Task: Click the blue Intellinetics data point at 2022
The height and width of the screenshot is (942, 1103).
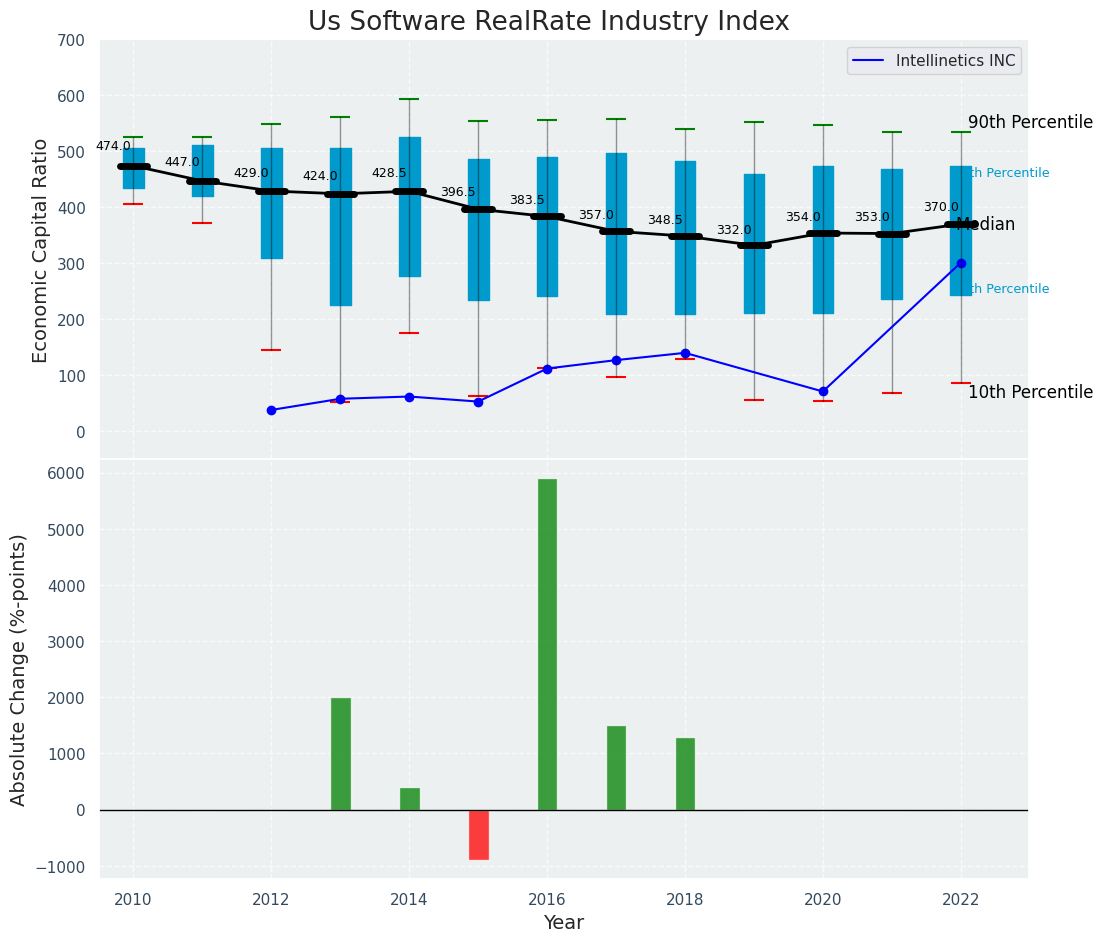Action: click(x=961, y=264)
